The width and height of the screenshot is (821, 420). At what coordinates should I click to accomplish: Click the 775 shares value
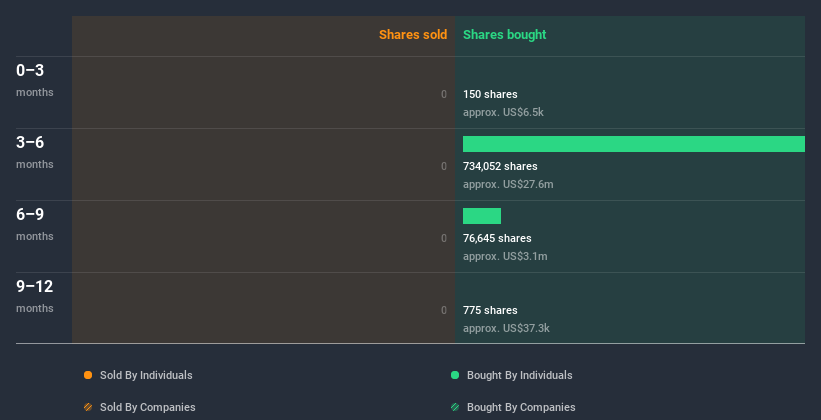[490, 310]
